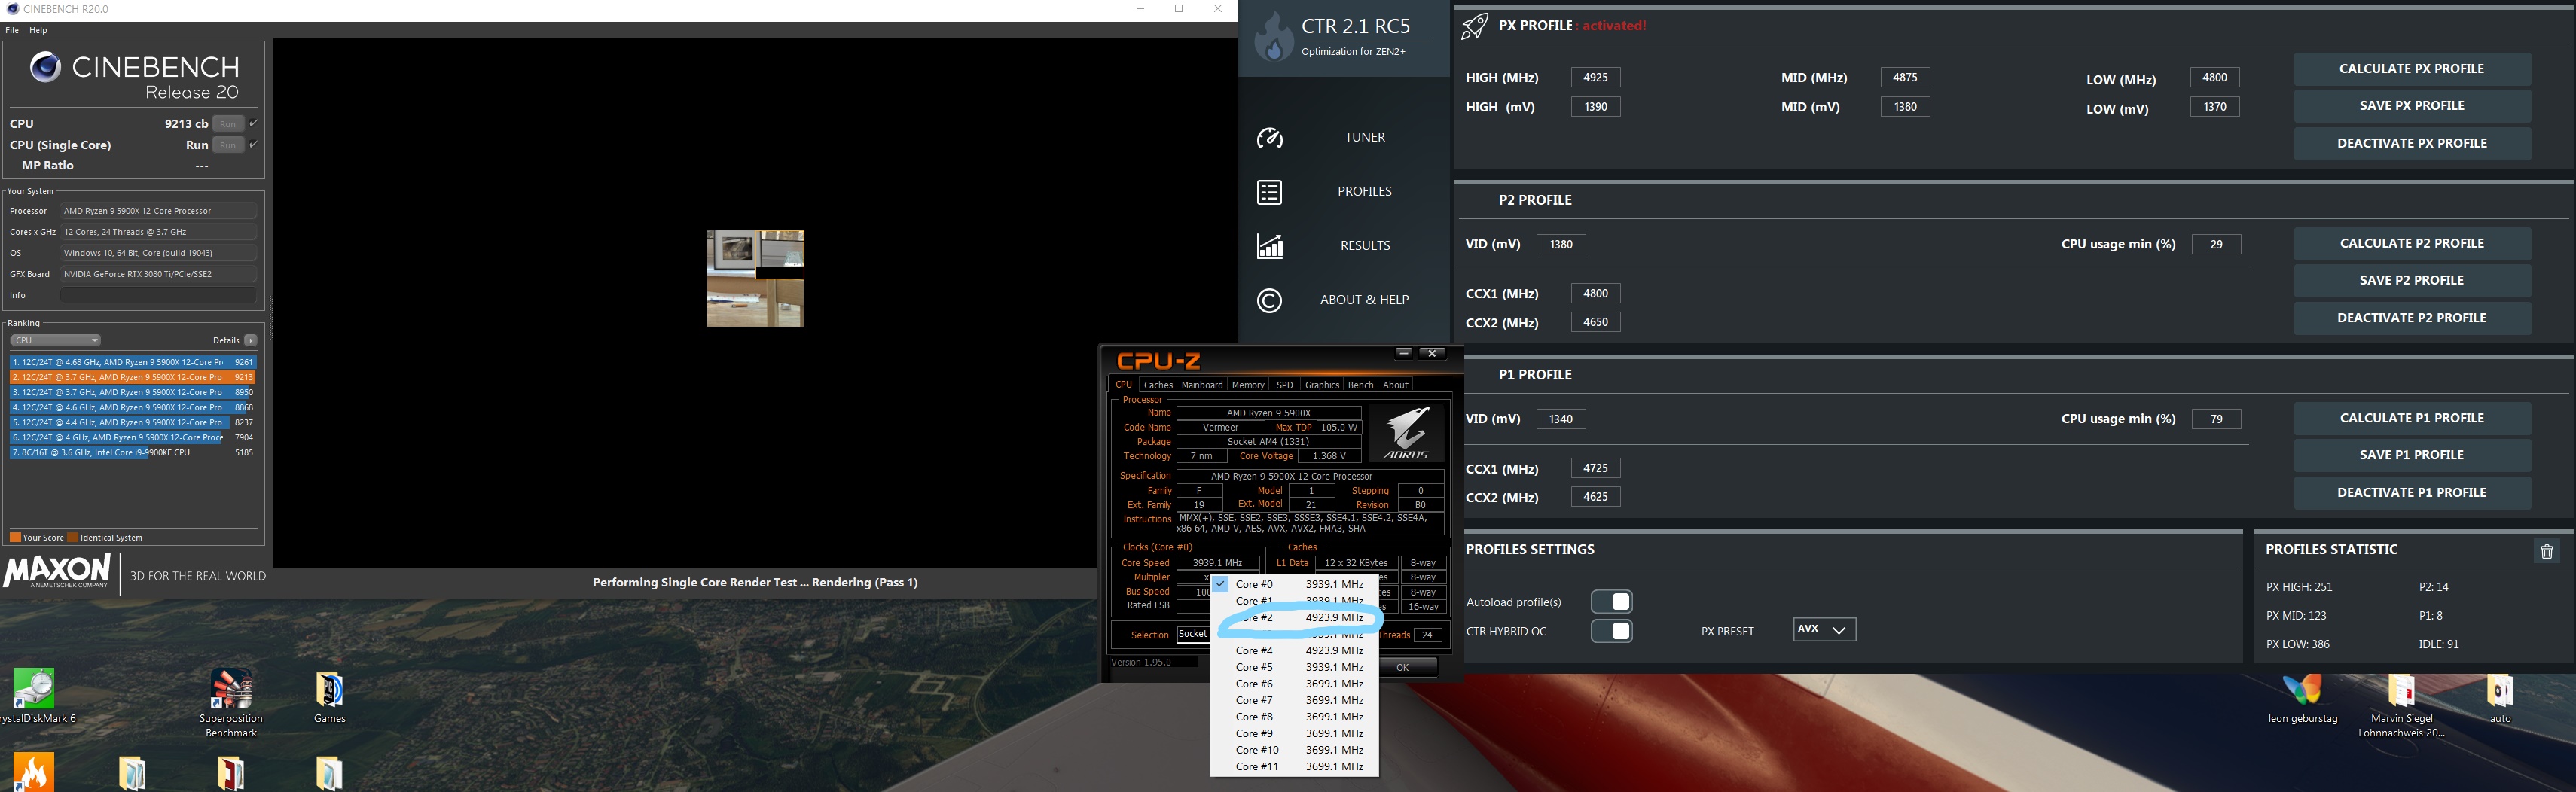Screen dimensions: 2576x792
Task: Open the PX PRESET AVX dropdown
Action: click(1824, 629)
